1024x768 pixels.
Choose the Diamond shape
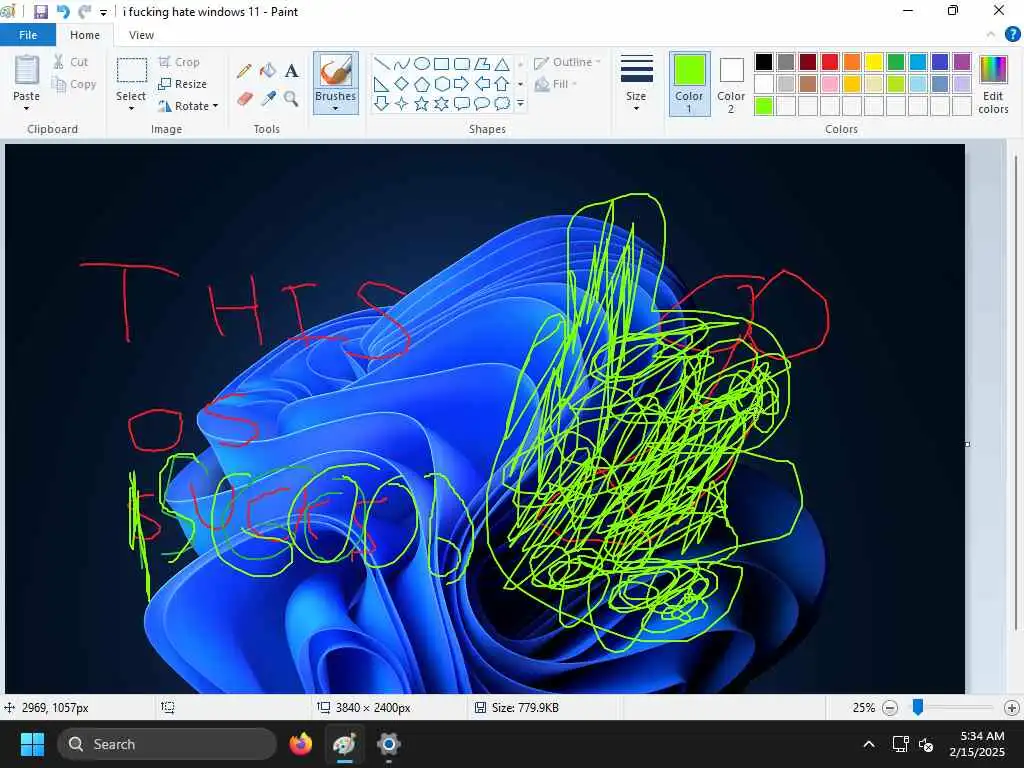(402, 84)
